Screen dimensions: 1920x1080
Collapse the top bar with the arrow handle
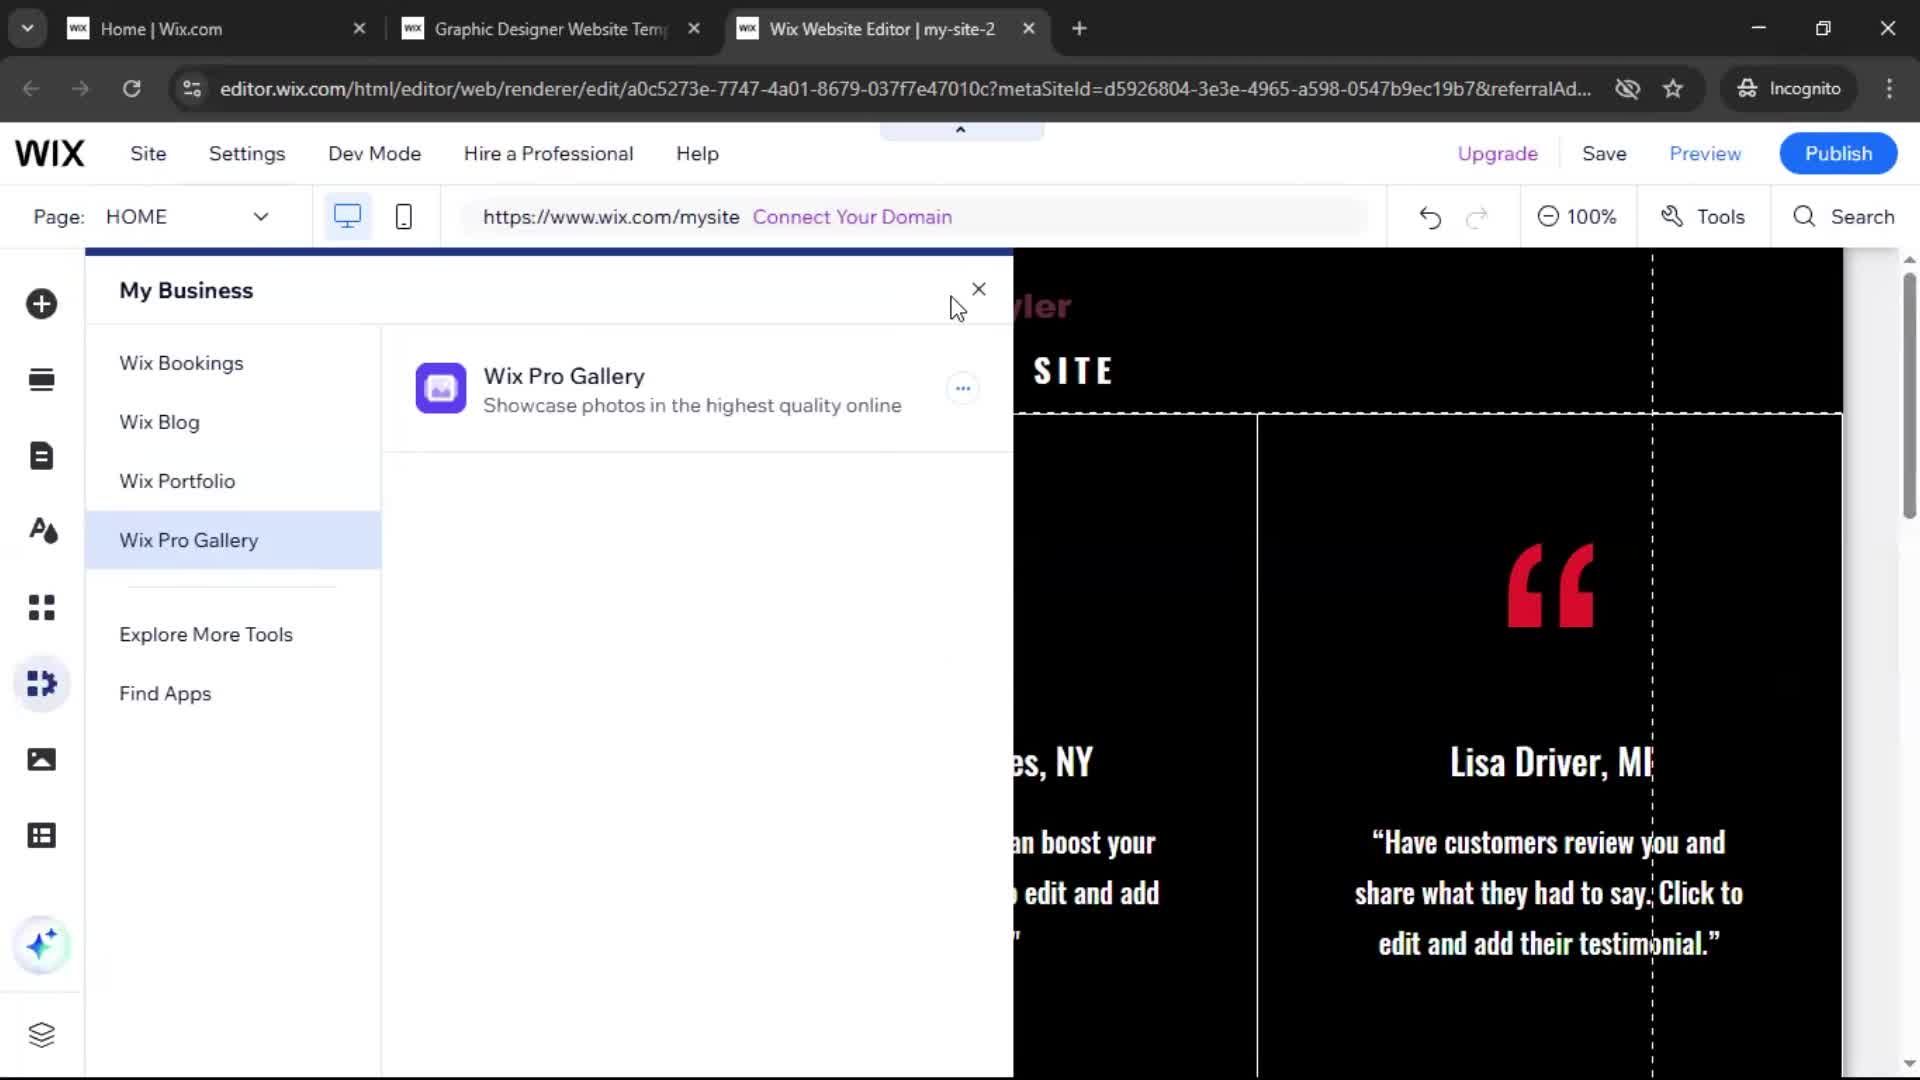[x=961, y=131]
